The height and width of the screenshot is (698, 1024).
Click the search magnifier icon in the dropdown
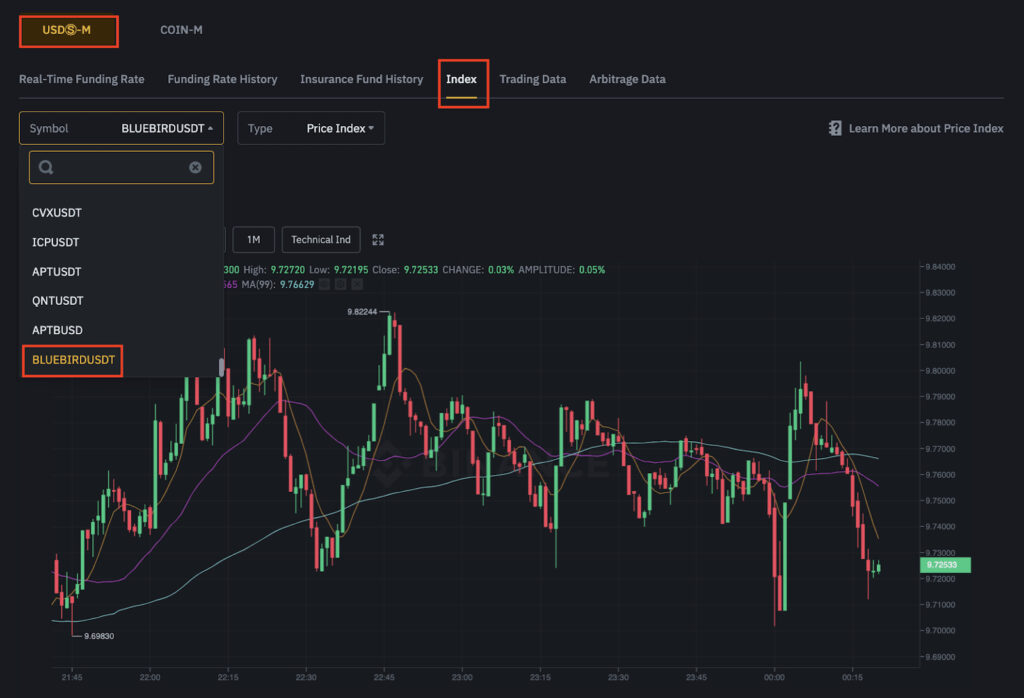[45, 167]
